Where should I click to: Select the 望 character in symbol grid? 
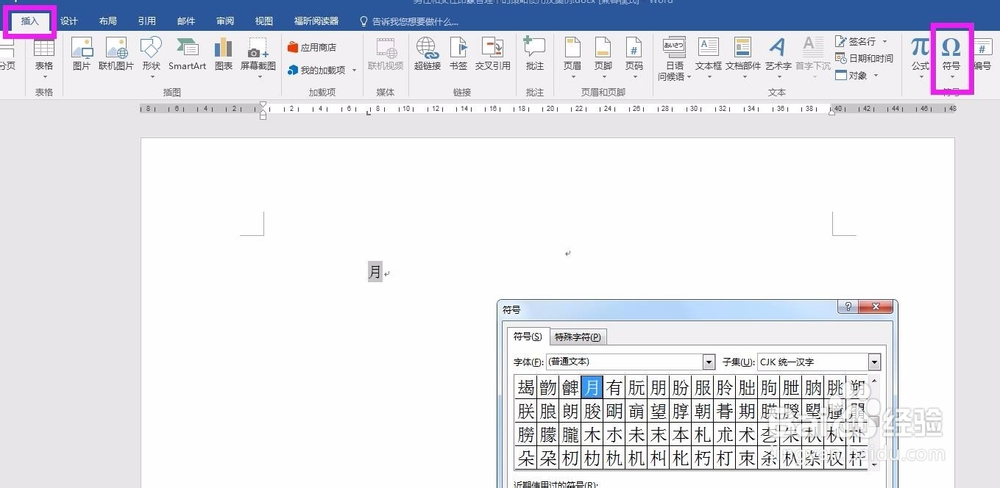[658, 411]
